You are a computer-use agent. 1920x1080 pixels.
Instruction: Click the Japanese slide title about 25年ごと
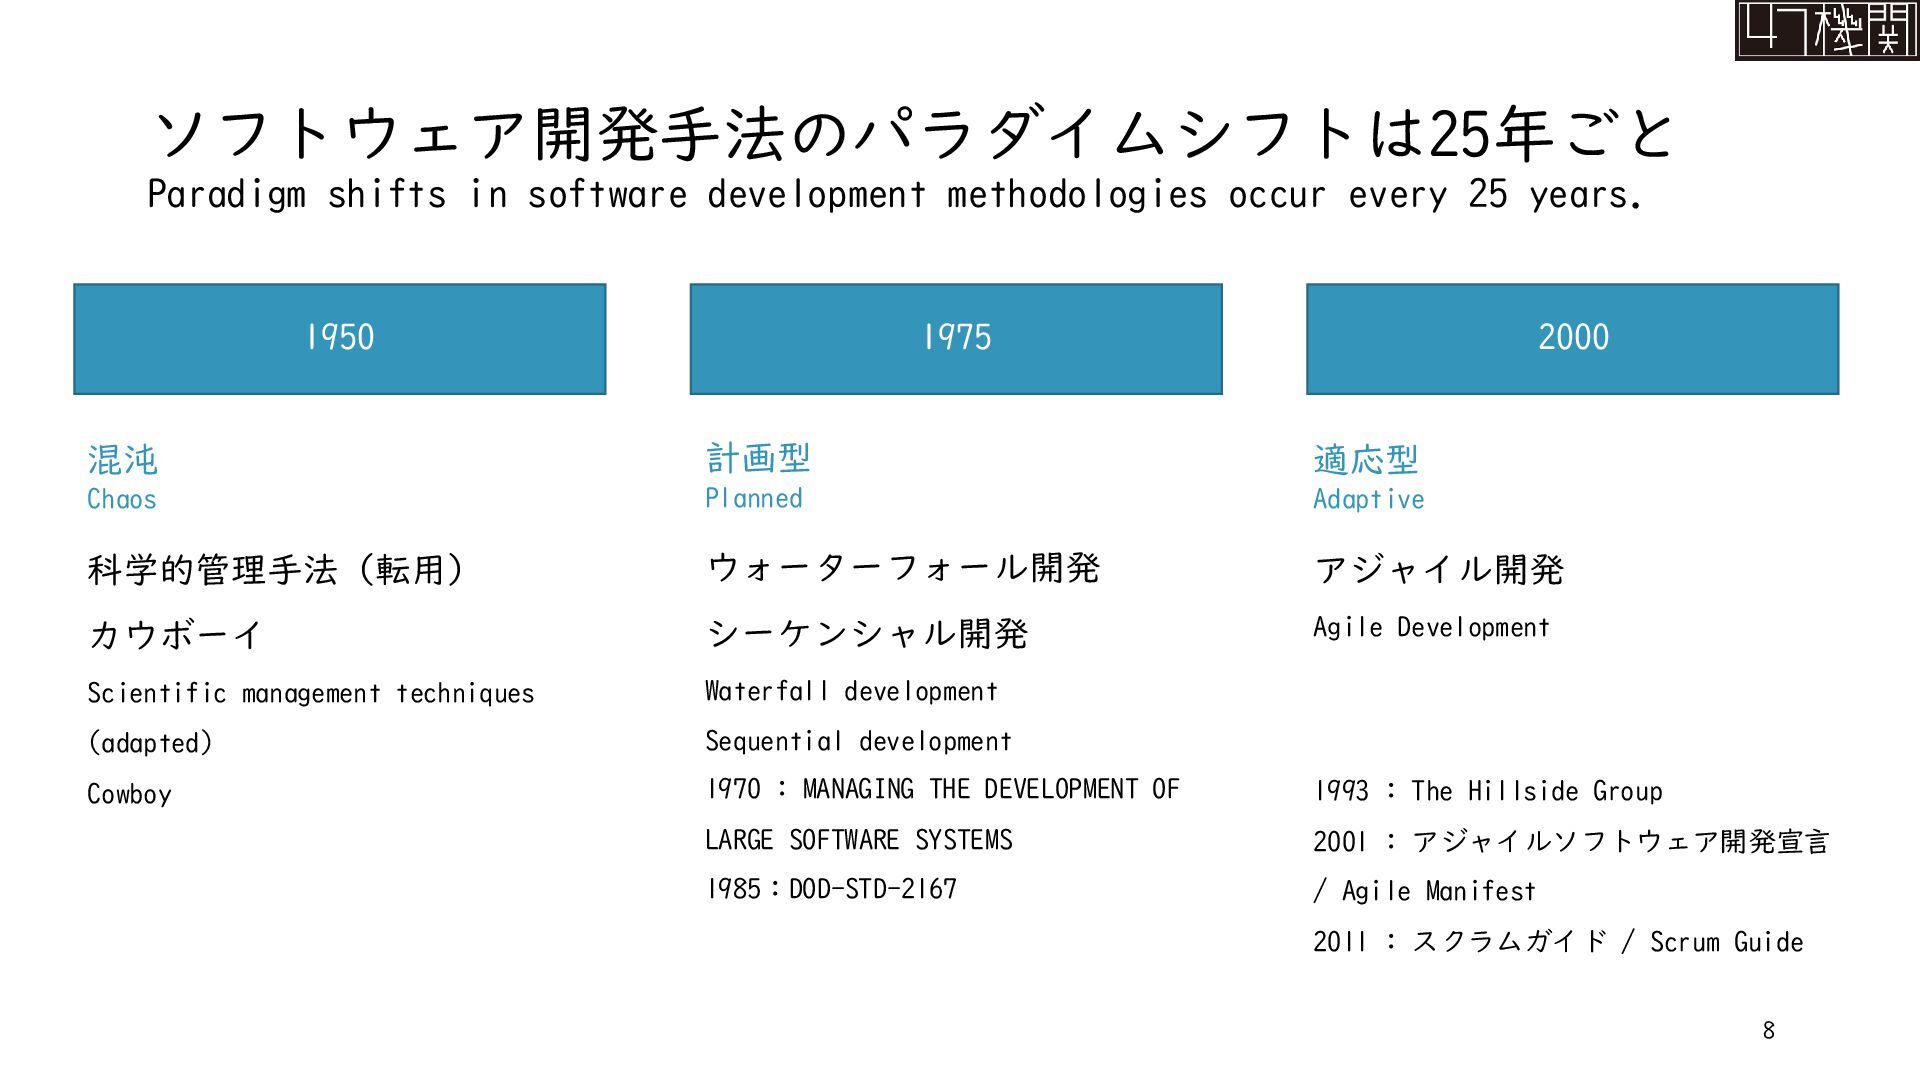[x=913, y=134]
